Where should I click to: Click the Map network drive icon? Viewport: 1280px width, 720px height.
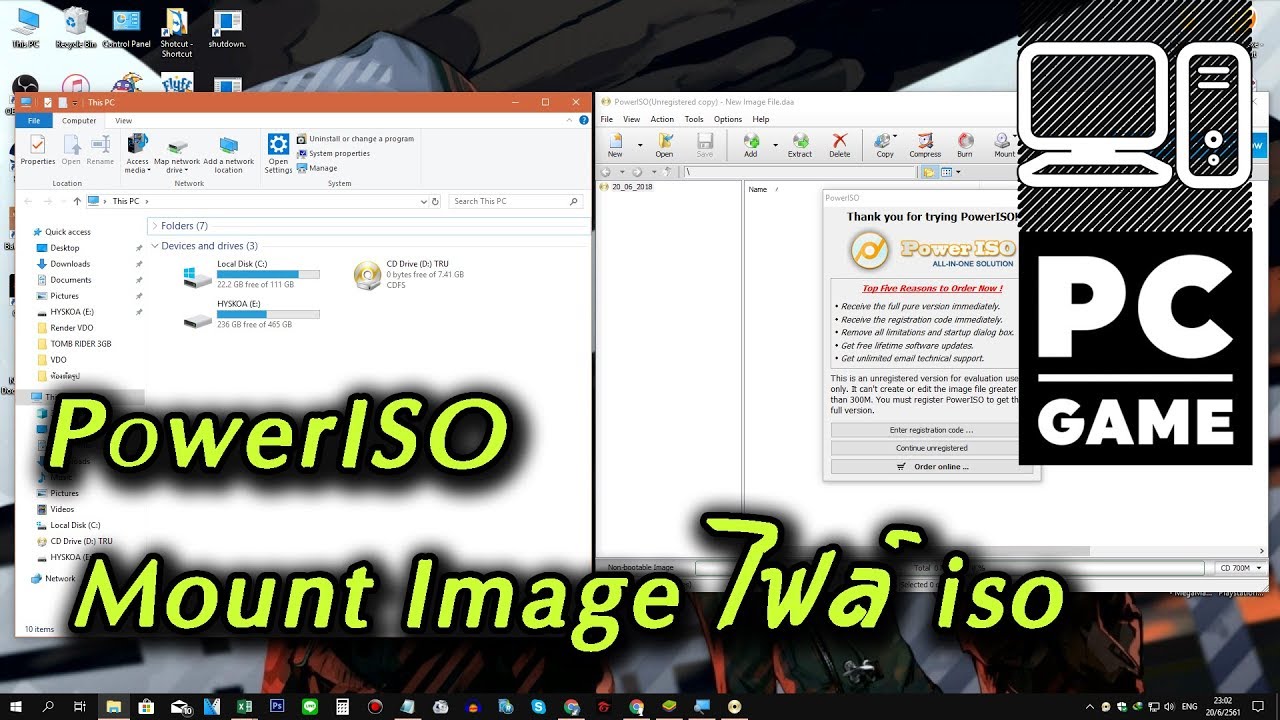[177, 146]
